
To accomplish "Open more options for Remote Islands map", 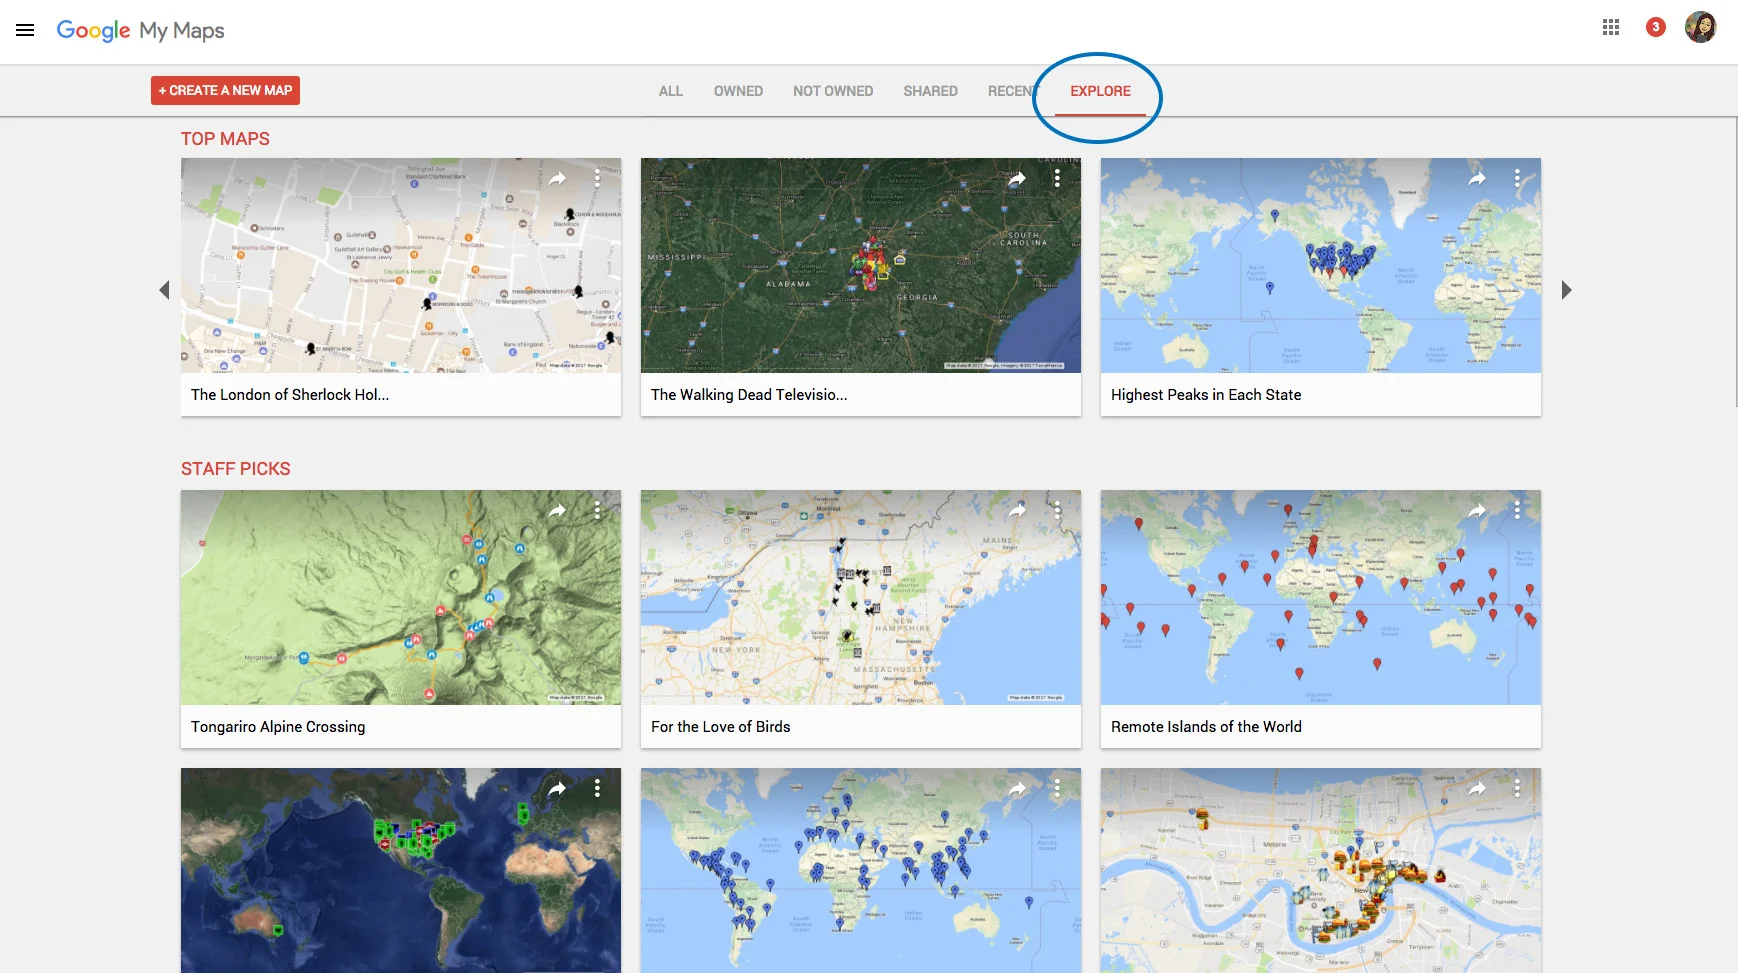I will tap(1517, 510).
